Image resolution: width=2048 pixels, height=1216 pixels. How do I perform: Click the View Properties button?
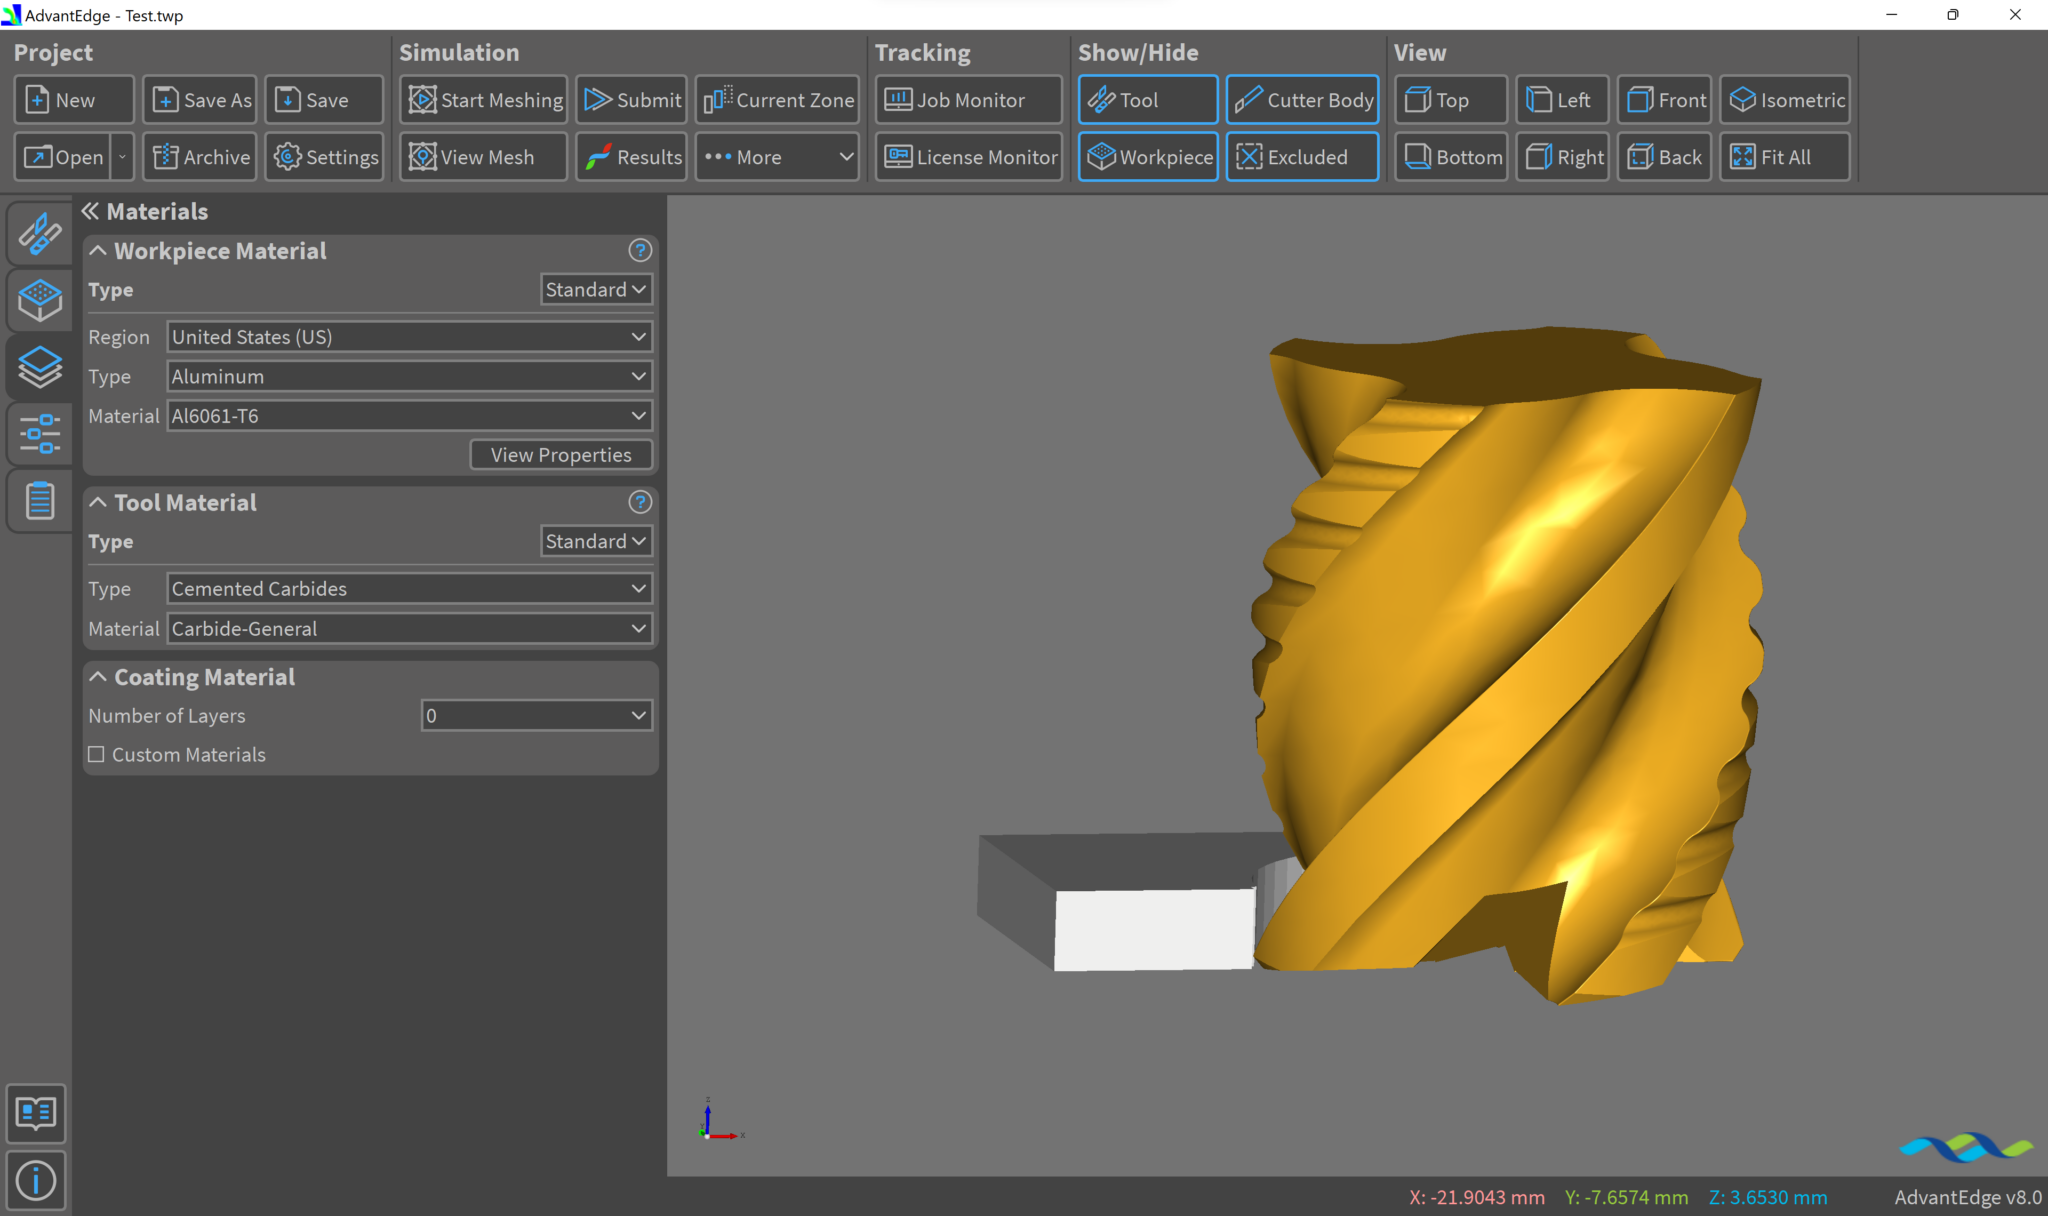(x=561, y=455)
